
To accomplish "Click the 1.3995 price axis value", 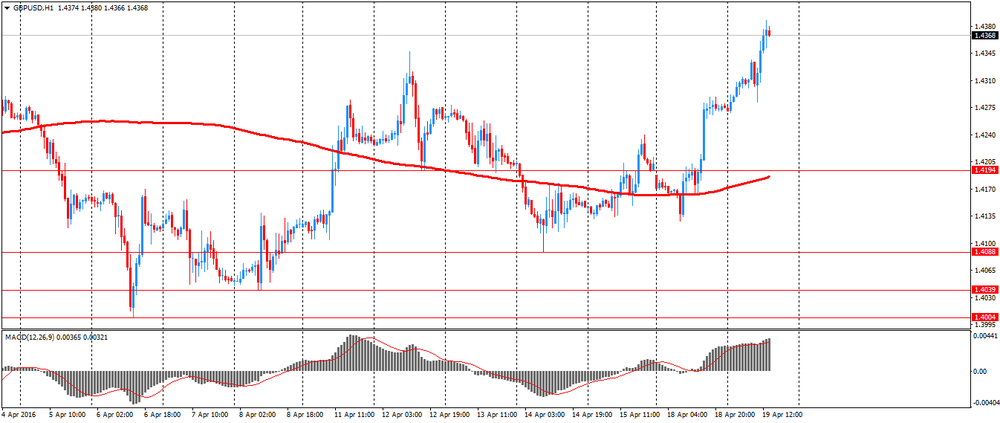I will [x=983, y=325].
